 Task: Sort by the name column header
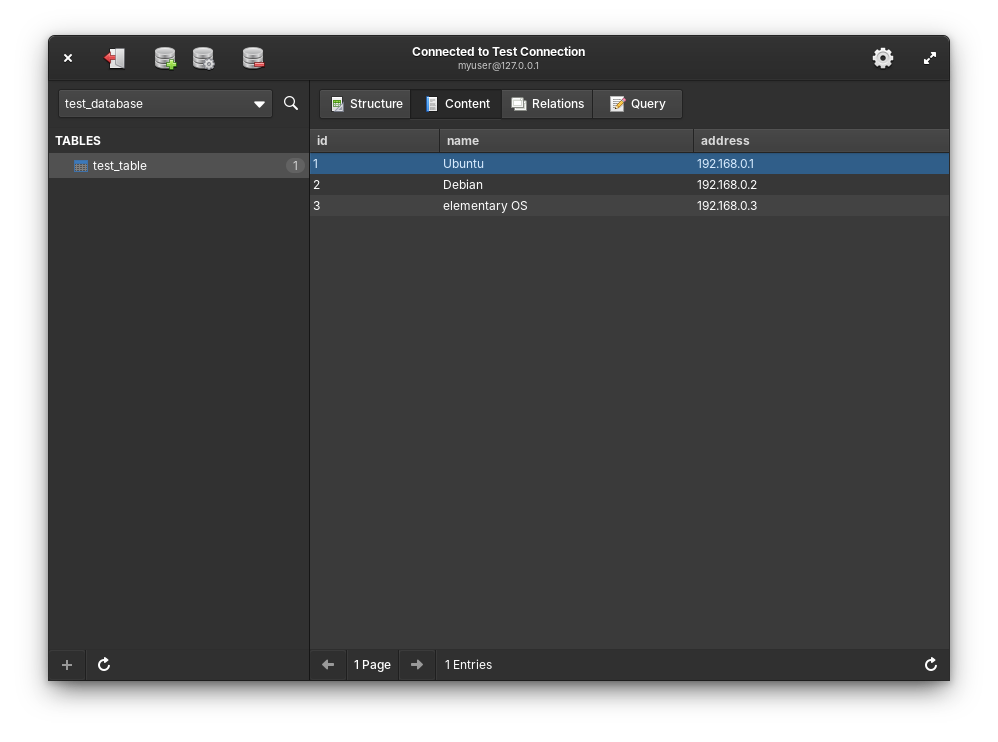click(565, 141)
